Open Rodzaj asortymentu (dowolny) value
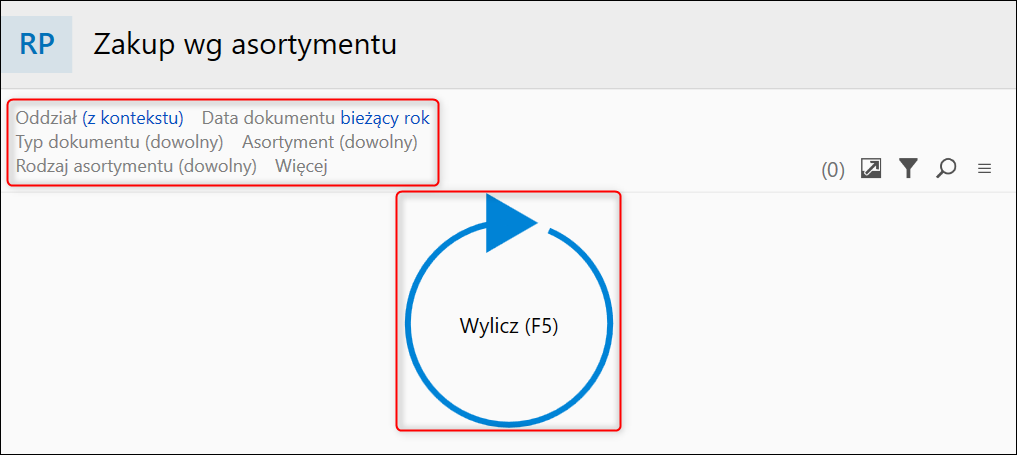Image resolution: width=1017 pixels, height=455 pixels. pos(218,166)
